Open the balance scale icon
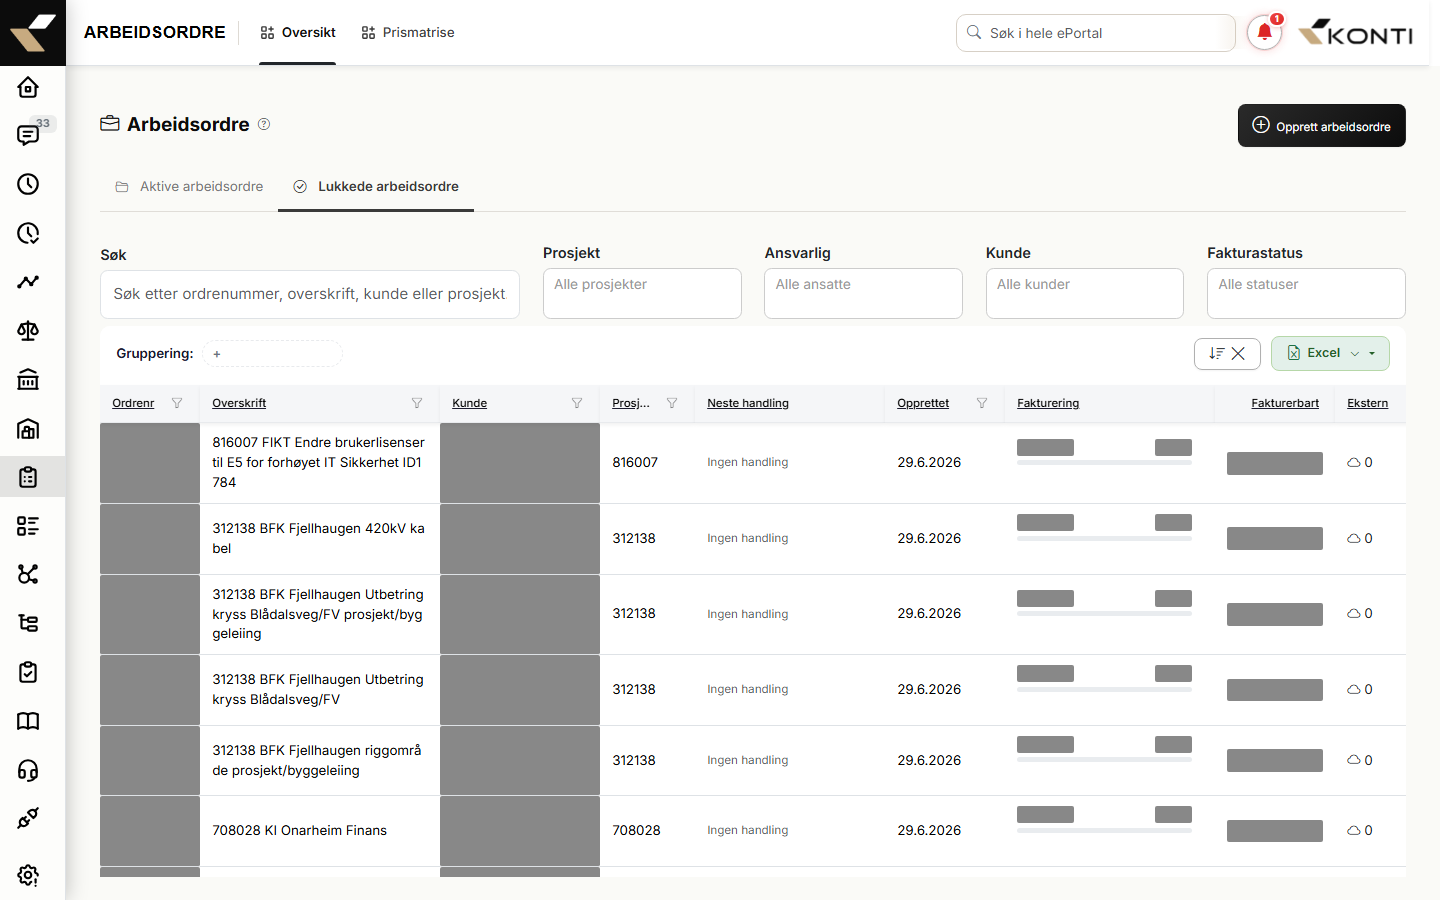Viewport: 1440px width, 900px height. [28, 331]
